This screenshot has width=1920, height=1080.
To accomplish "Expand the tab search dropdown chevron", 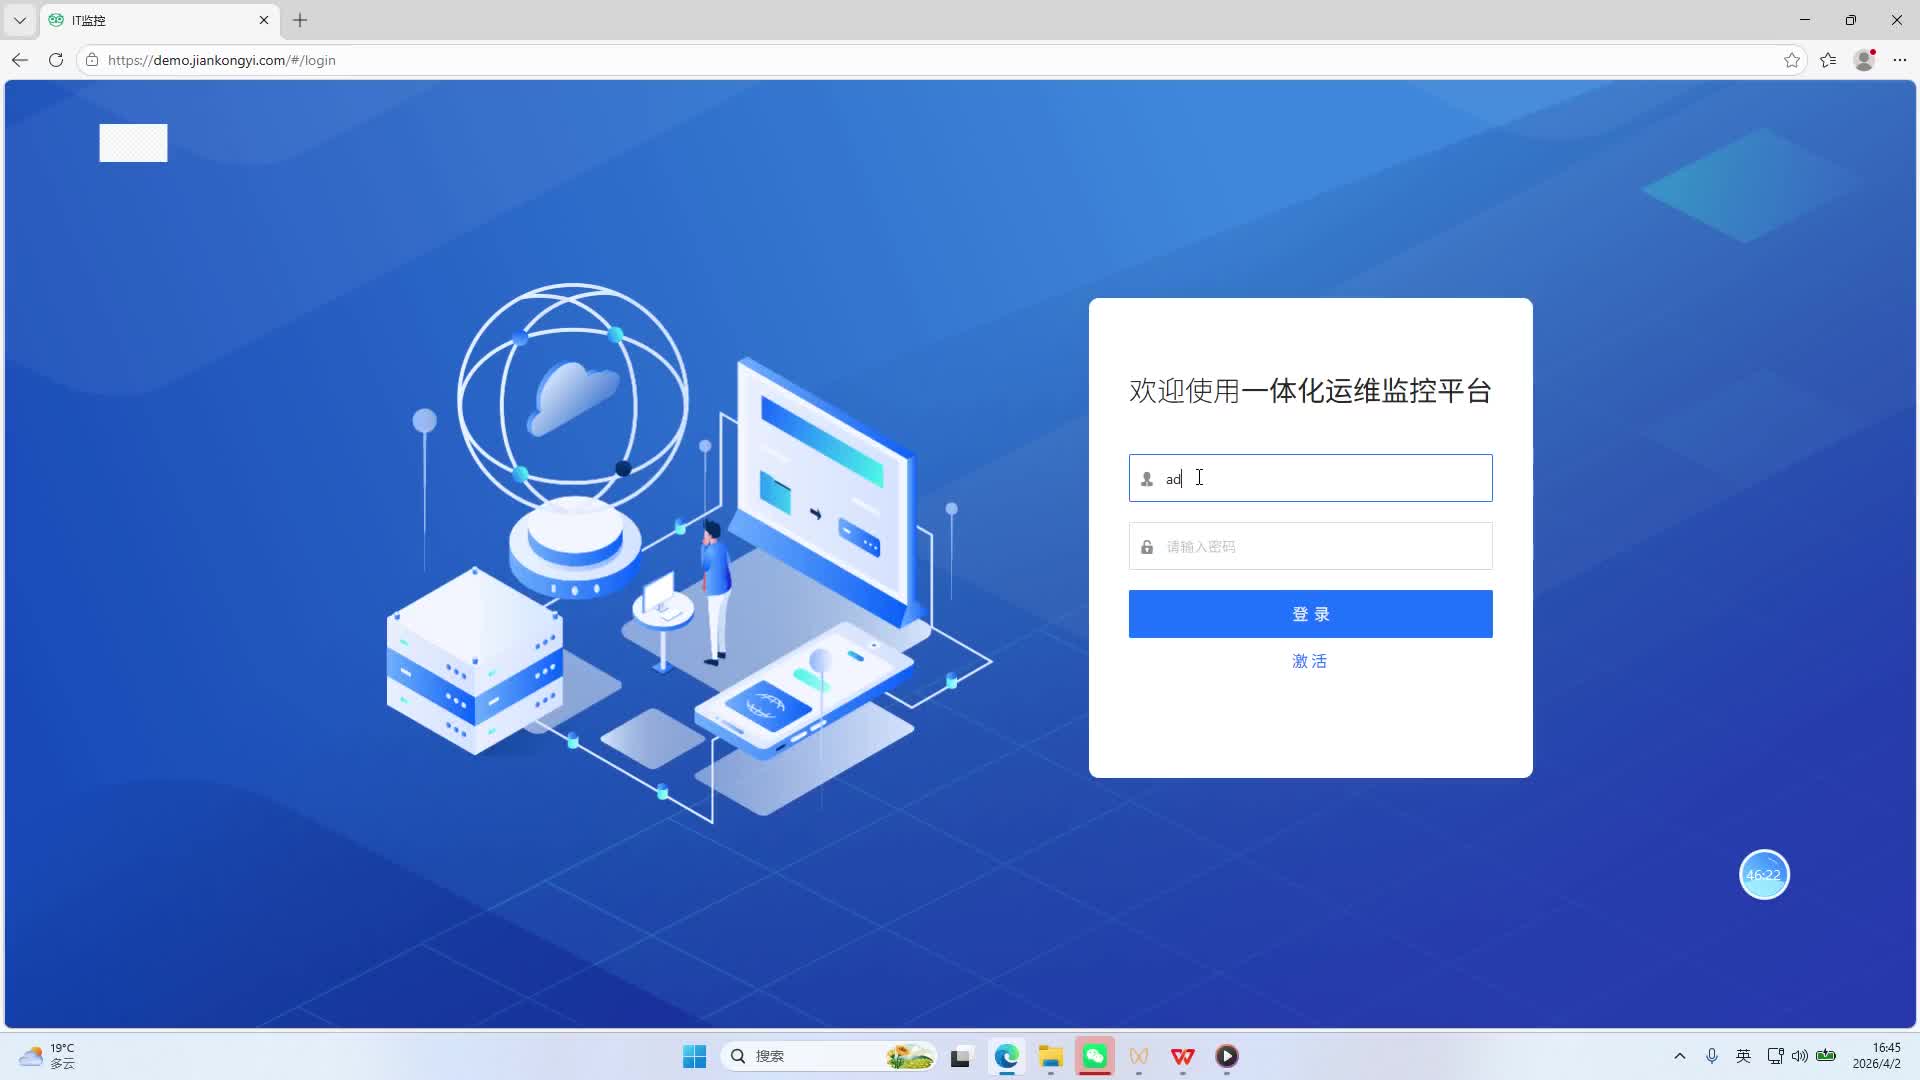I will [19, 20].
